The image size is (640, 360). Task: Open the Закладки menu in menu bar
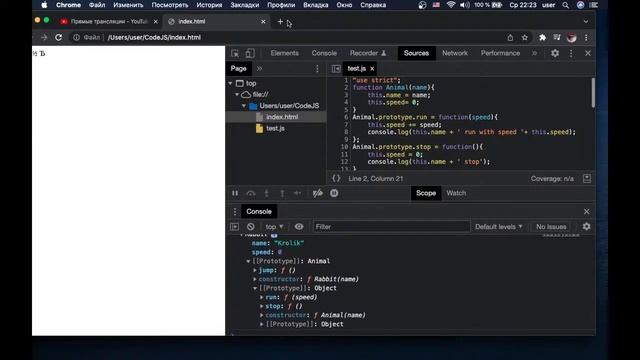(244, 5)
